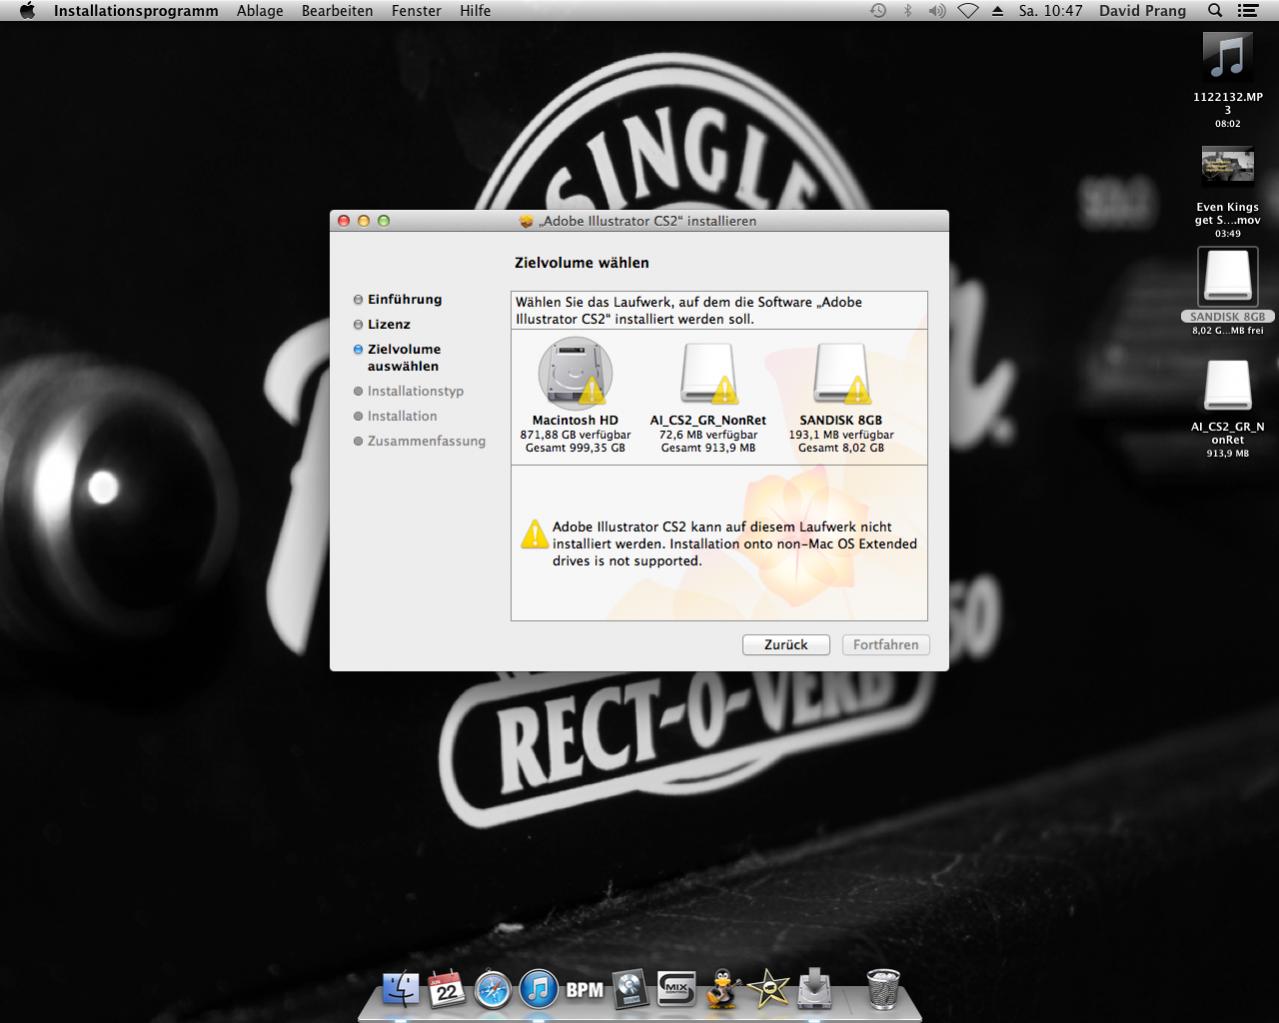Close the Adobe Illustrator CS2 installer window
The height and width of the screenshot is (1023, 1279).
pos(344,221)
